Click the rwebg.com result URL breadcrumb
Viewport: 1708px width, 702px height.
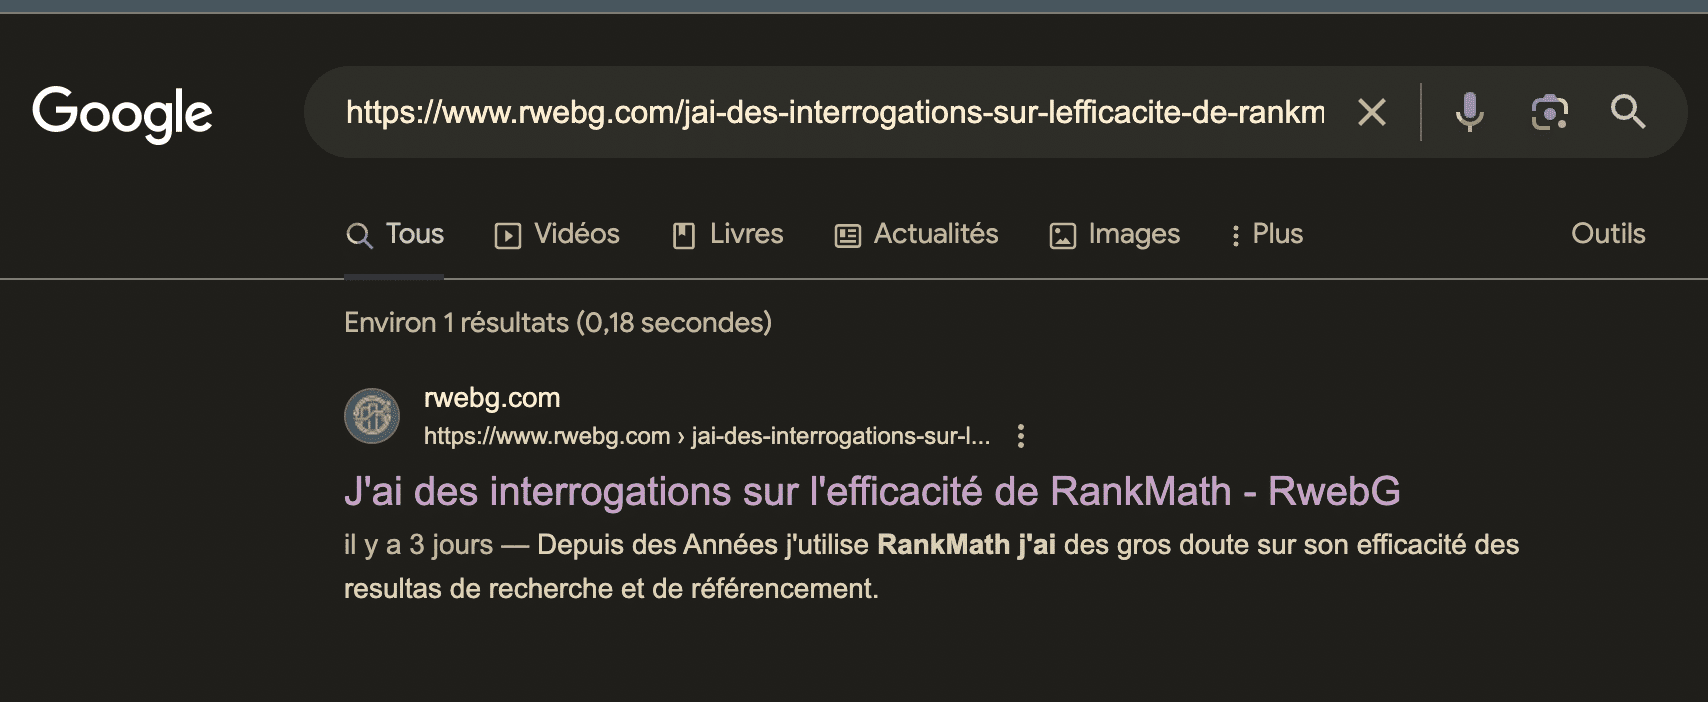(x=707, y=436)
